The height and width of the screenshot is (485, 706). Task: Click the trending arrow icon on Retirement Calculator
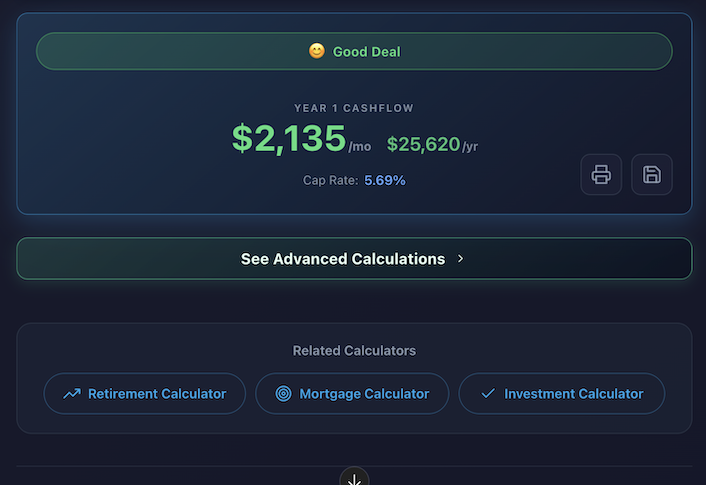(71, 394)
